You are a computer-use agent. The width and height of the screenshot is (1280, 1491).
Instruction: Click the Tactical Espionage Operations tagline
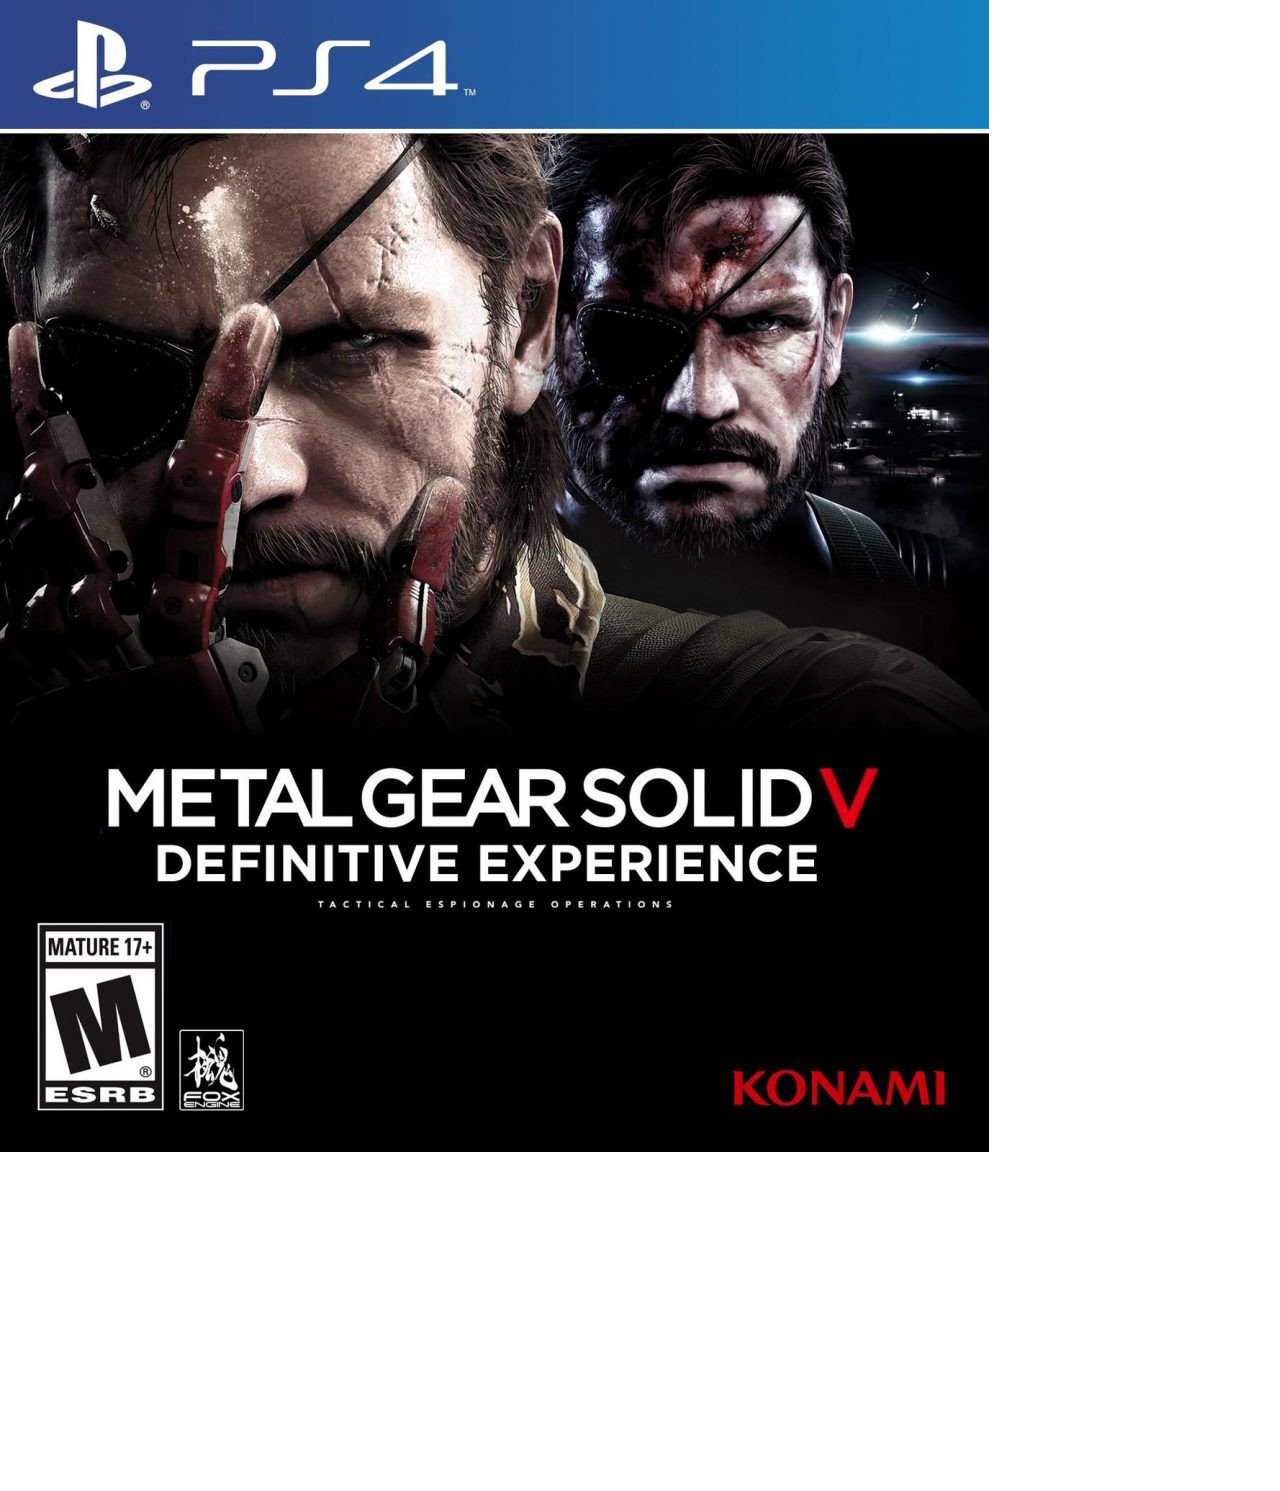495,904
